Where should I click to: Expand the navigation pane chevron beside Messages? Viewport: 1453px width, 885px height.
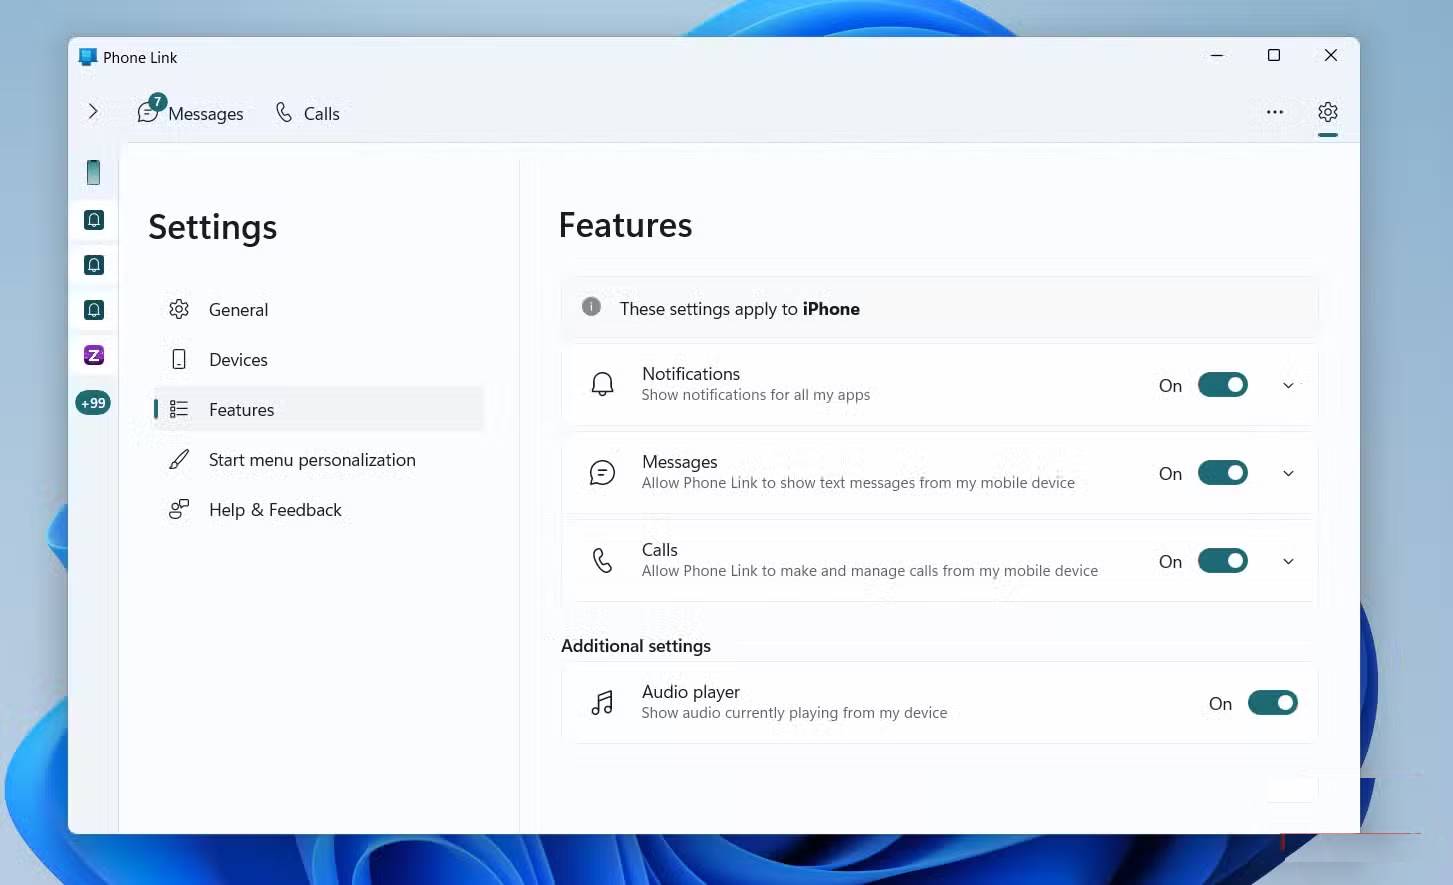point(93,112)
